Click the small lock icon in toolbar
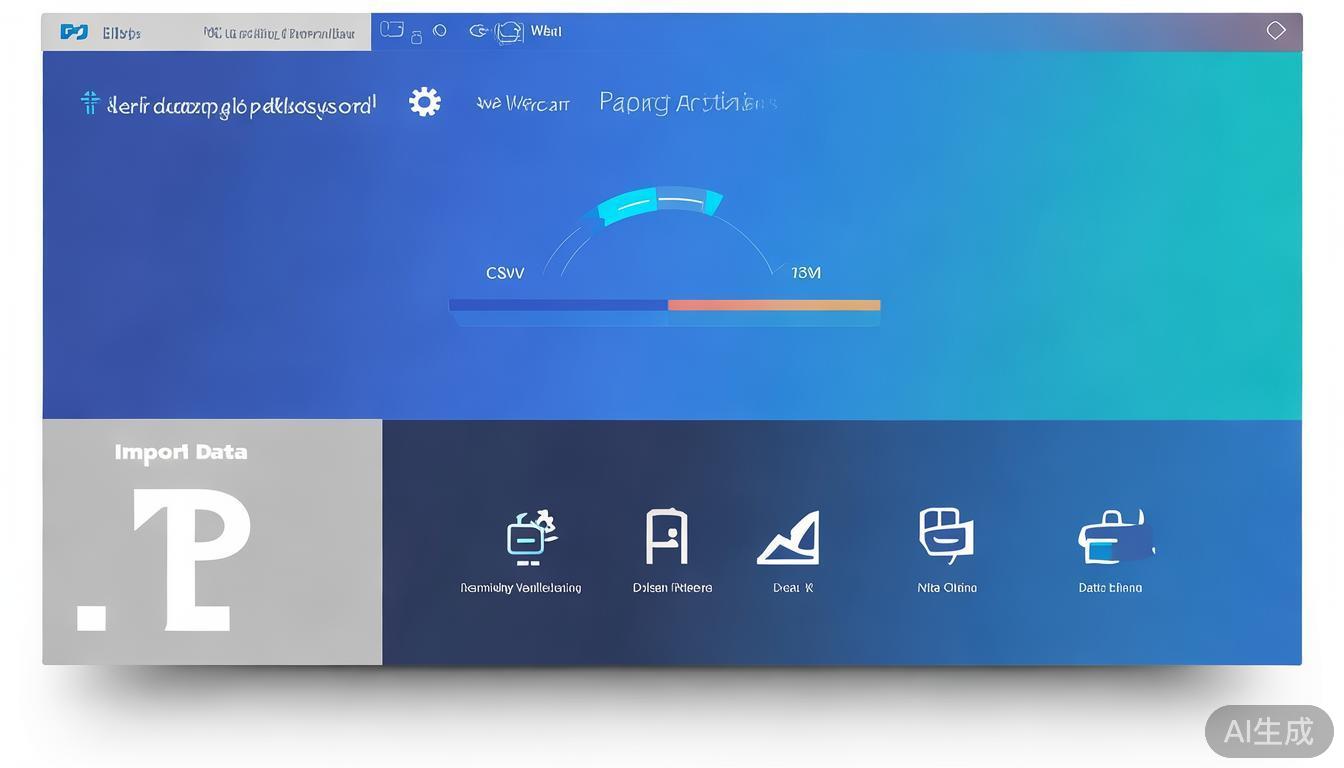Screen dimensions: 1344x768 pyautogui.click(x=417, y=37)
